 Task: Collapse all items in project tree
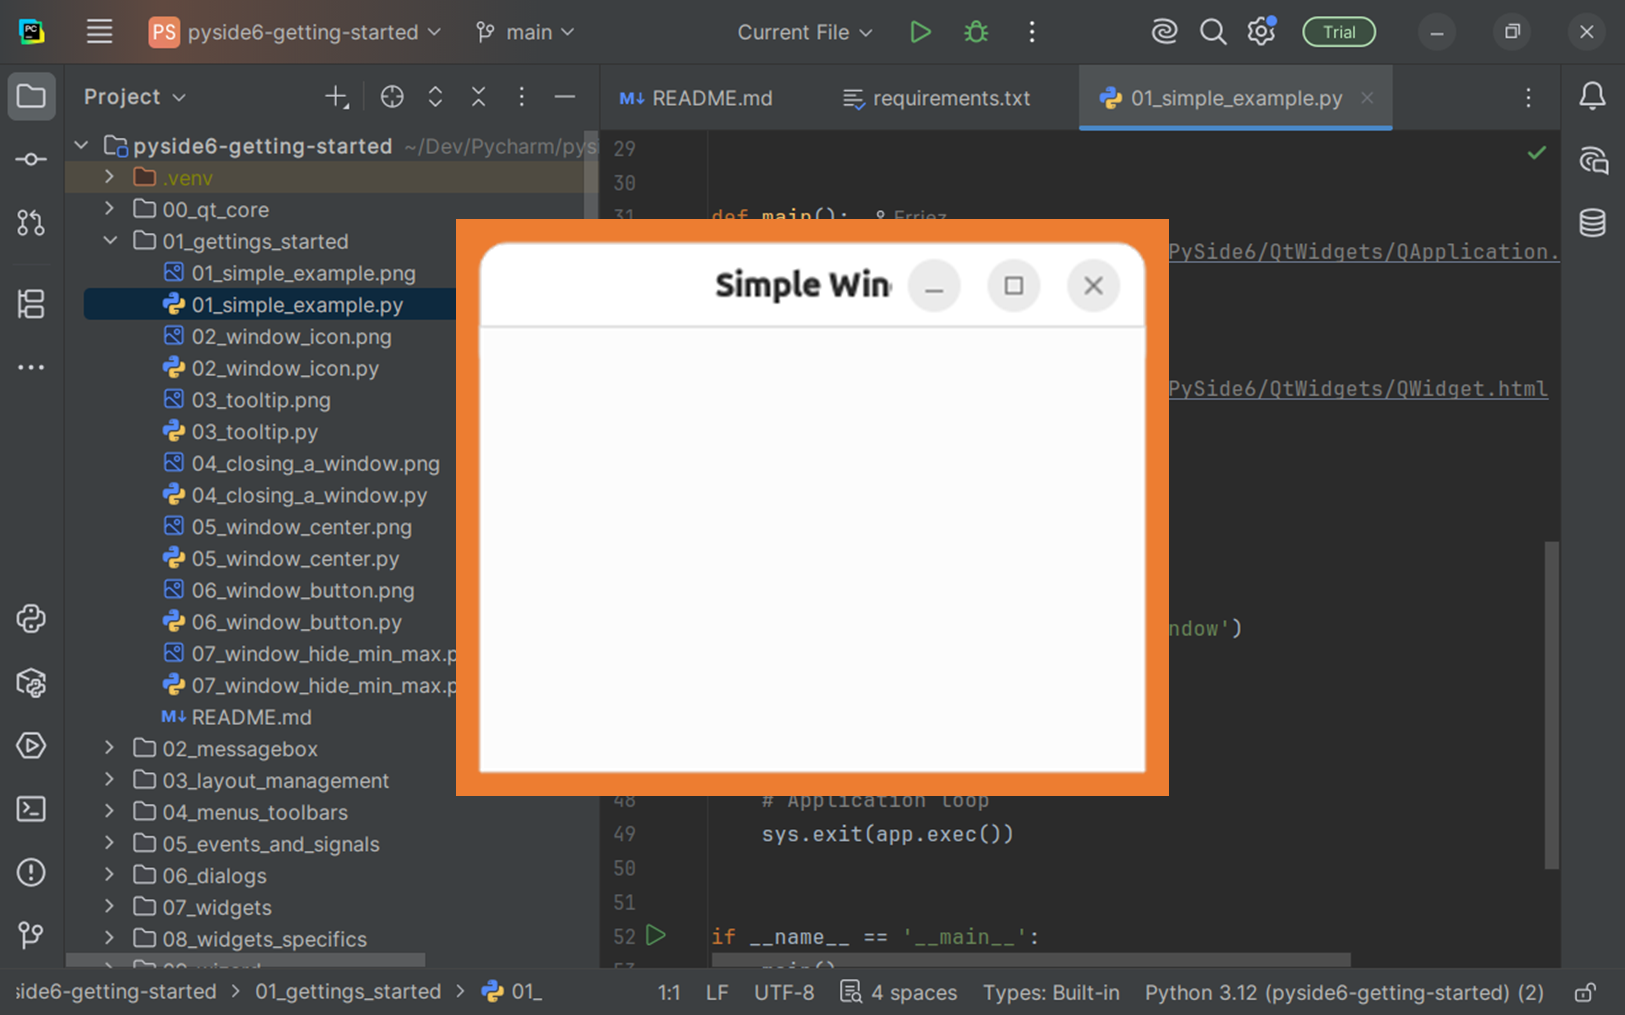coord(478,97)
